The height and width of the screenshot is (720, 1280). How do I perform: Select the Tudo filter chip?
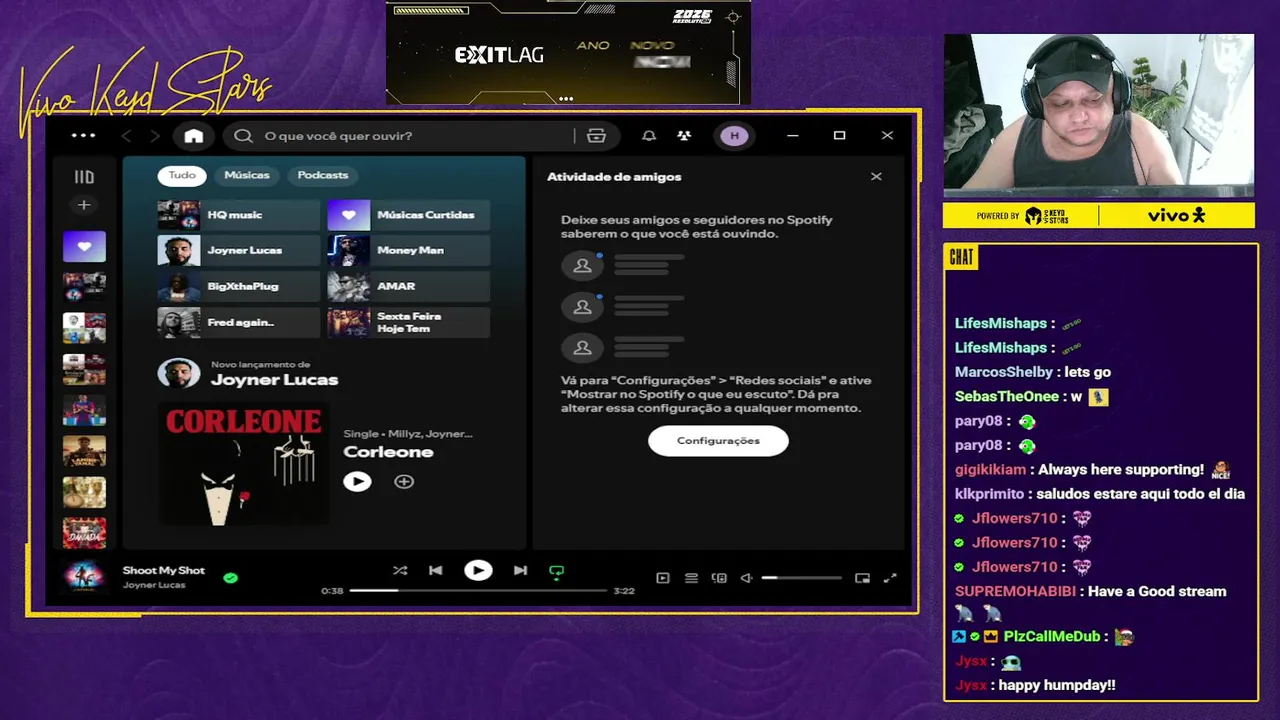182,175
